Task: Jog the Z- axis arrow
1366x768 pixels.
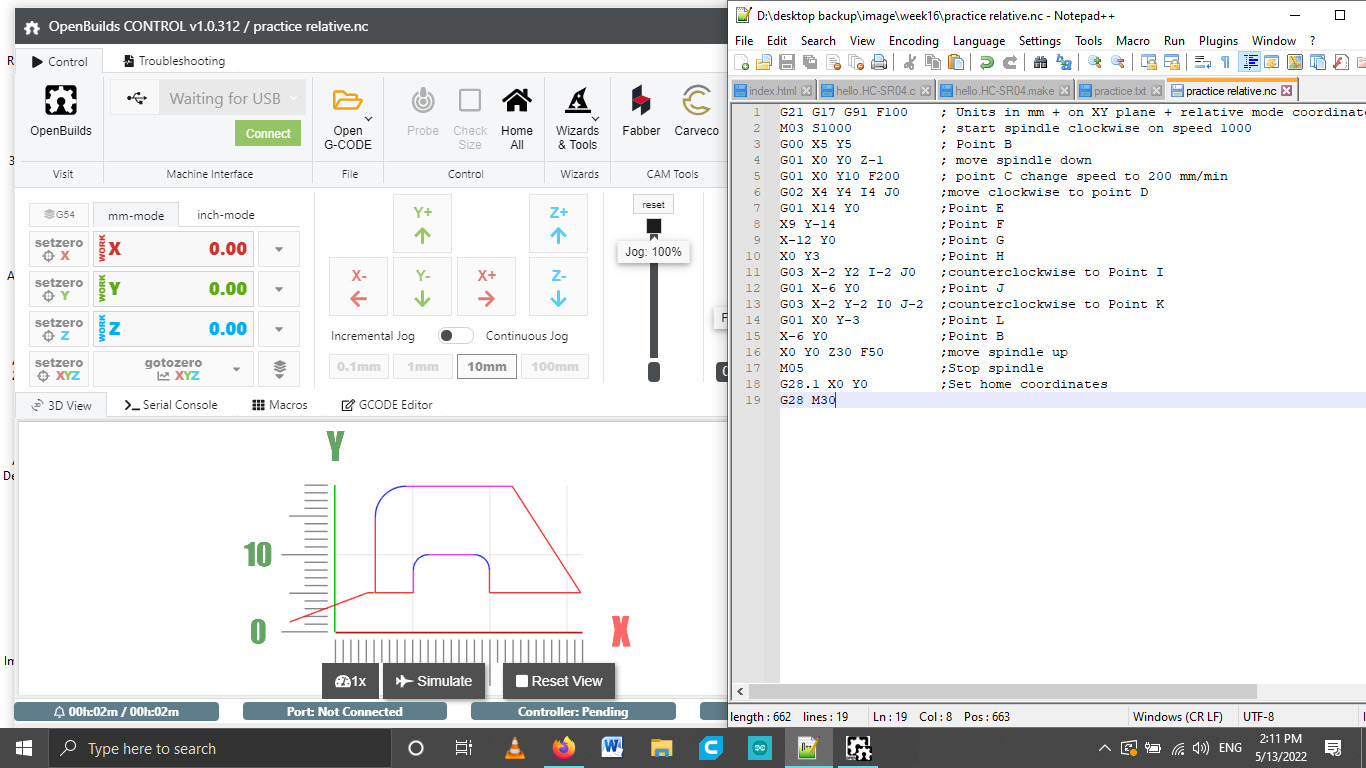Action: coord(558,287)
